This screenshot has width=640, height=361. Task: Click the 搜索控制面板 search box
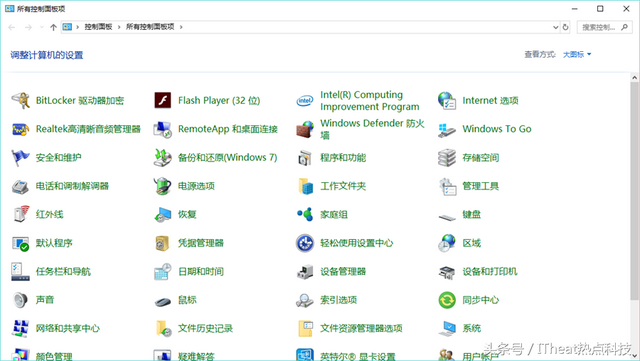coord(604,27)
